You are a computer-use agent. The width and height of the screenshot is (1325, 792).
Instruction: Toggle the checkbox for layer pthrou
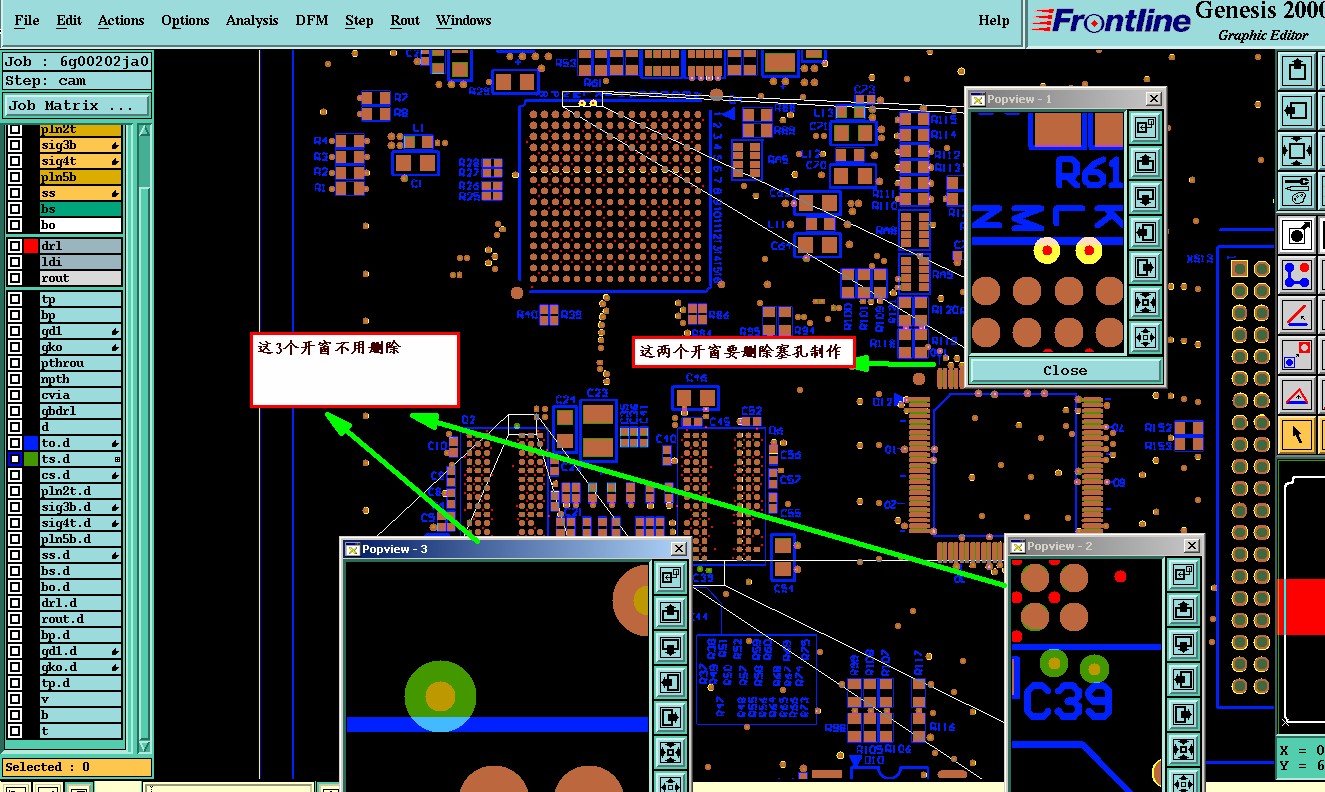coord(14,363)
